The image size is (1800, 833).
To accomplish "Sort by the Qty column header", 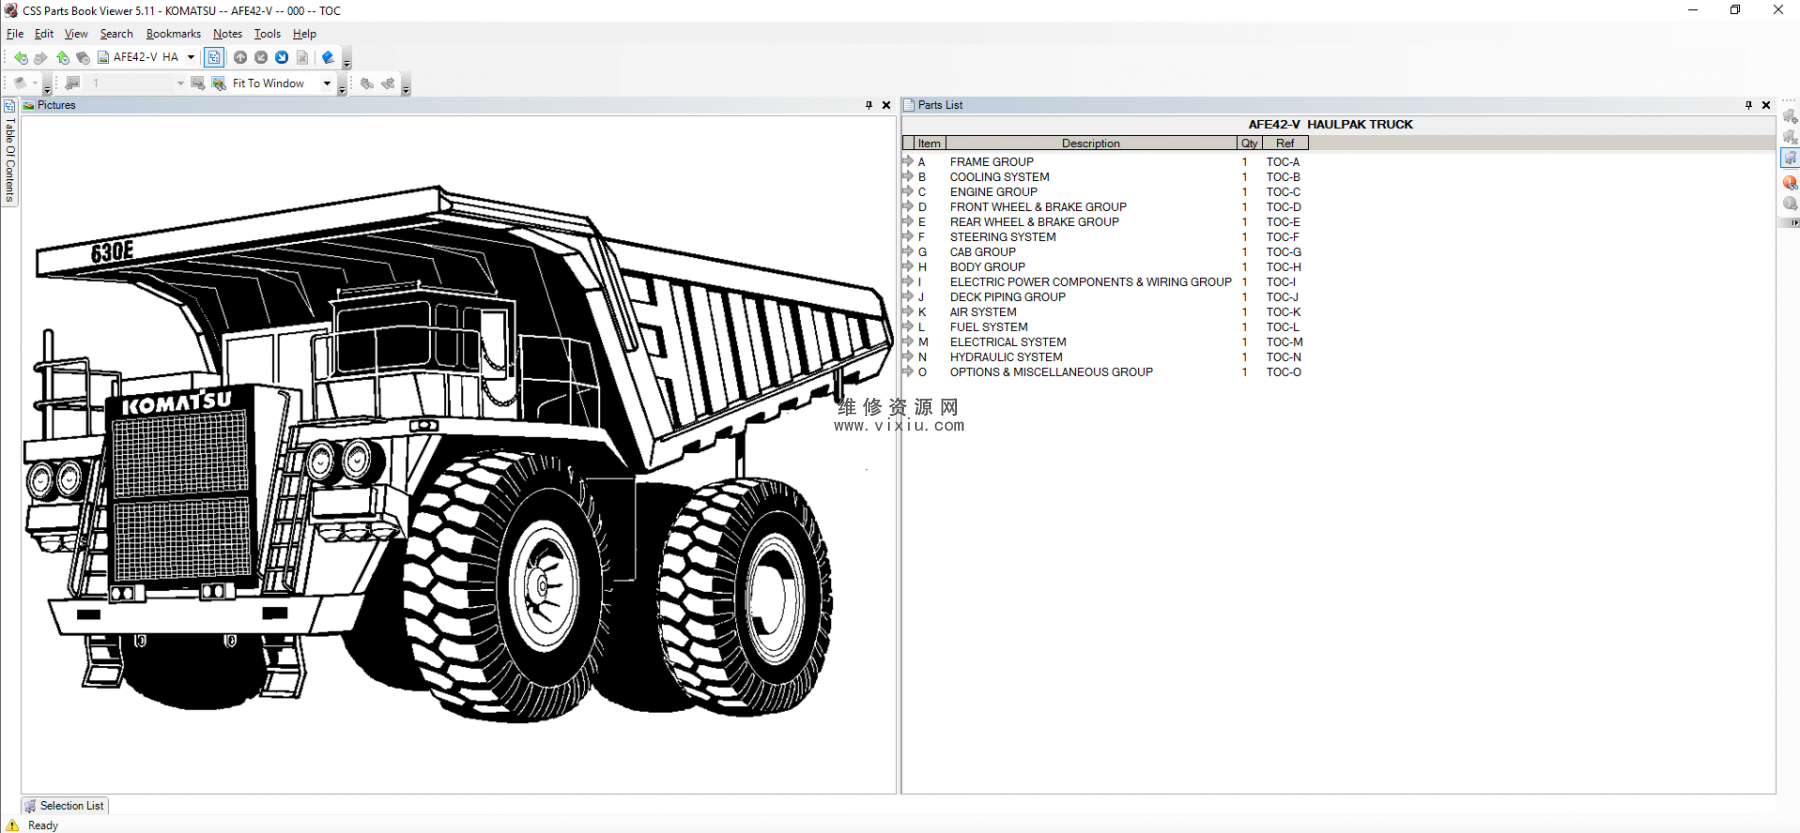I will (x=1249, y=144).
